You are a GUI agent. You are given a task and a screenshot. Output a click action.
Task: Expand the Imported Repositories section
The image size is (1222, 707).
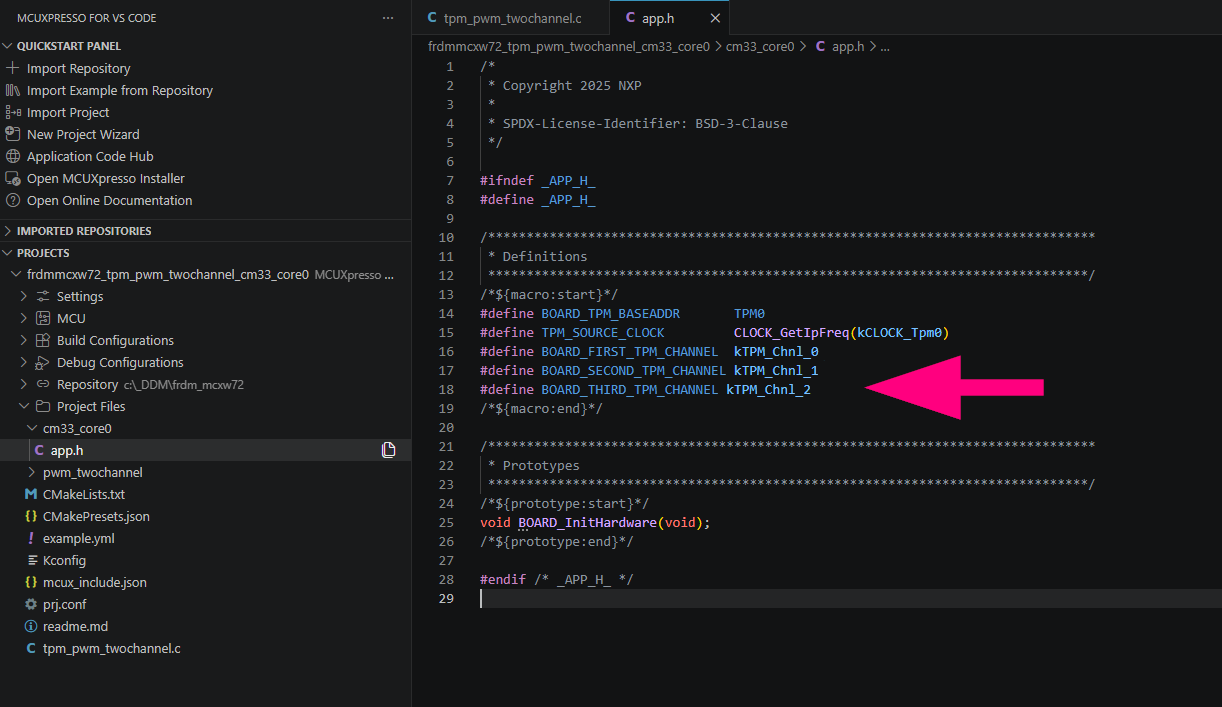(8, 231)
